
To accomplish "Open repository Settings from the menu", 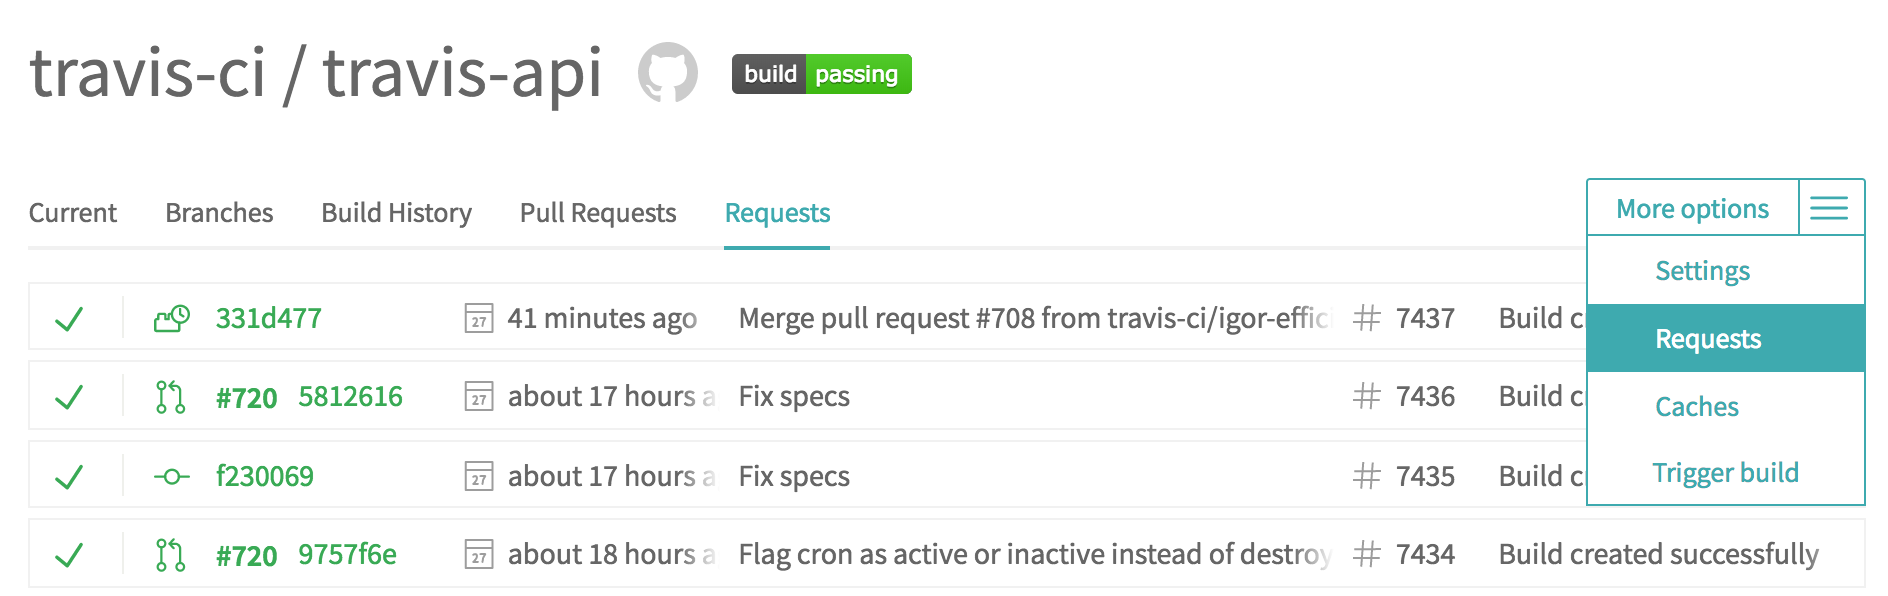I will tap(1702, 270).
